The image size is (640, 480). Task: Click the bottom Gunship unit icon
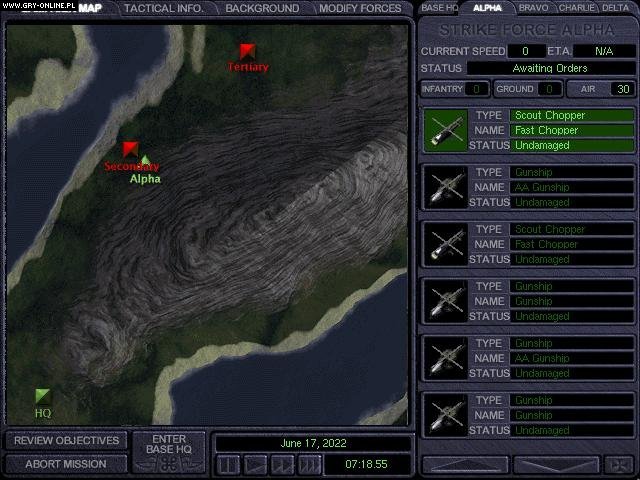(445, 415)
